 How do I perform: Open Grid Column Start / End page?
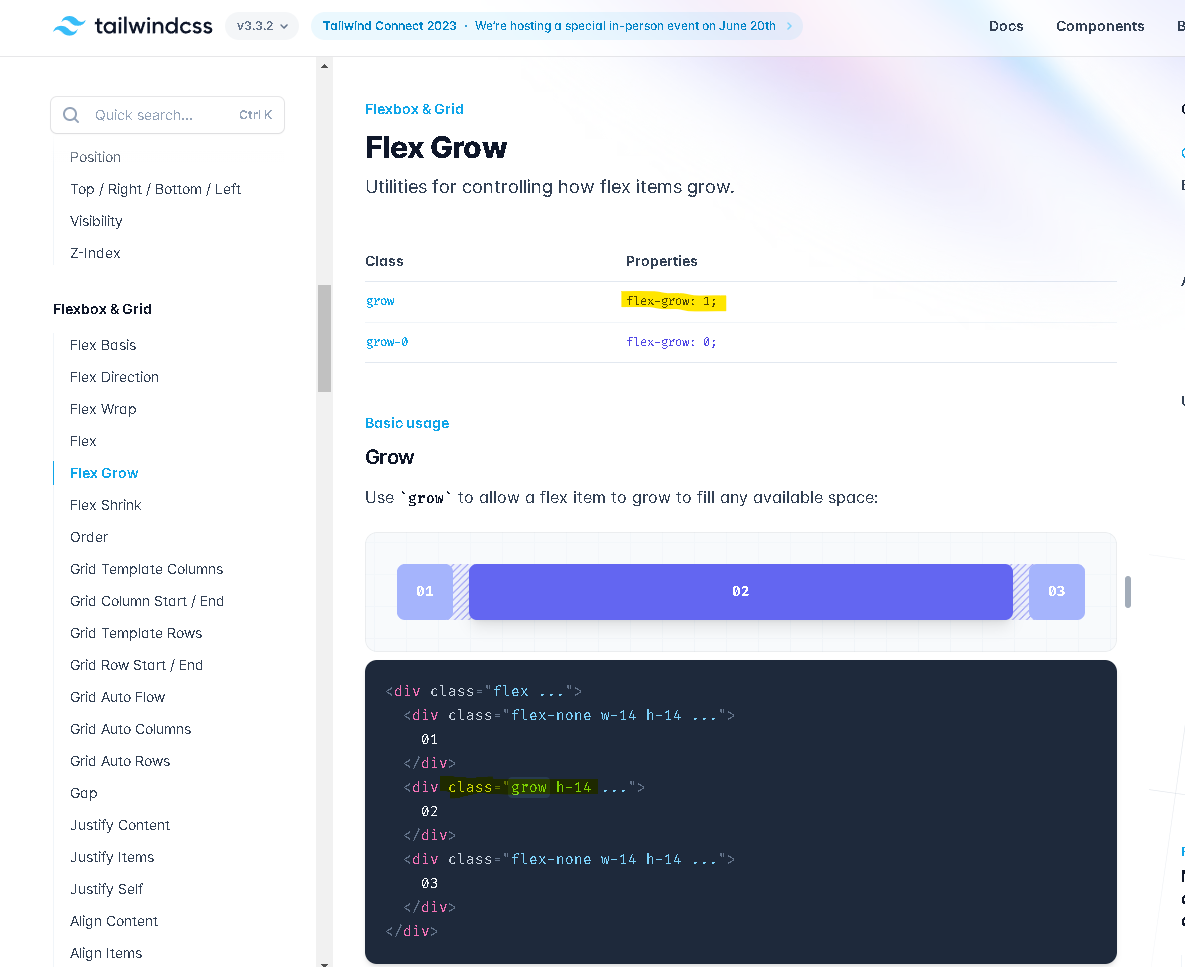[x=147, y=601]
